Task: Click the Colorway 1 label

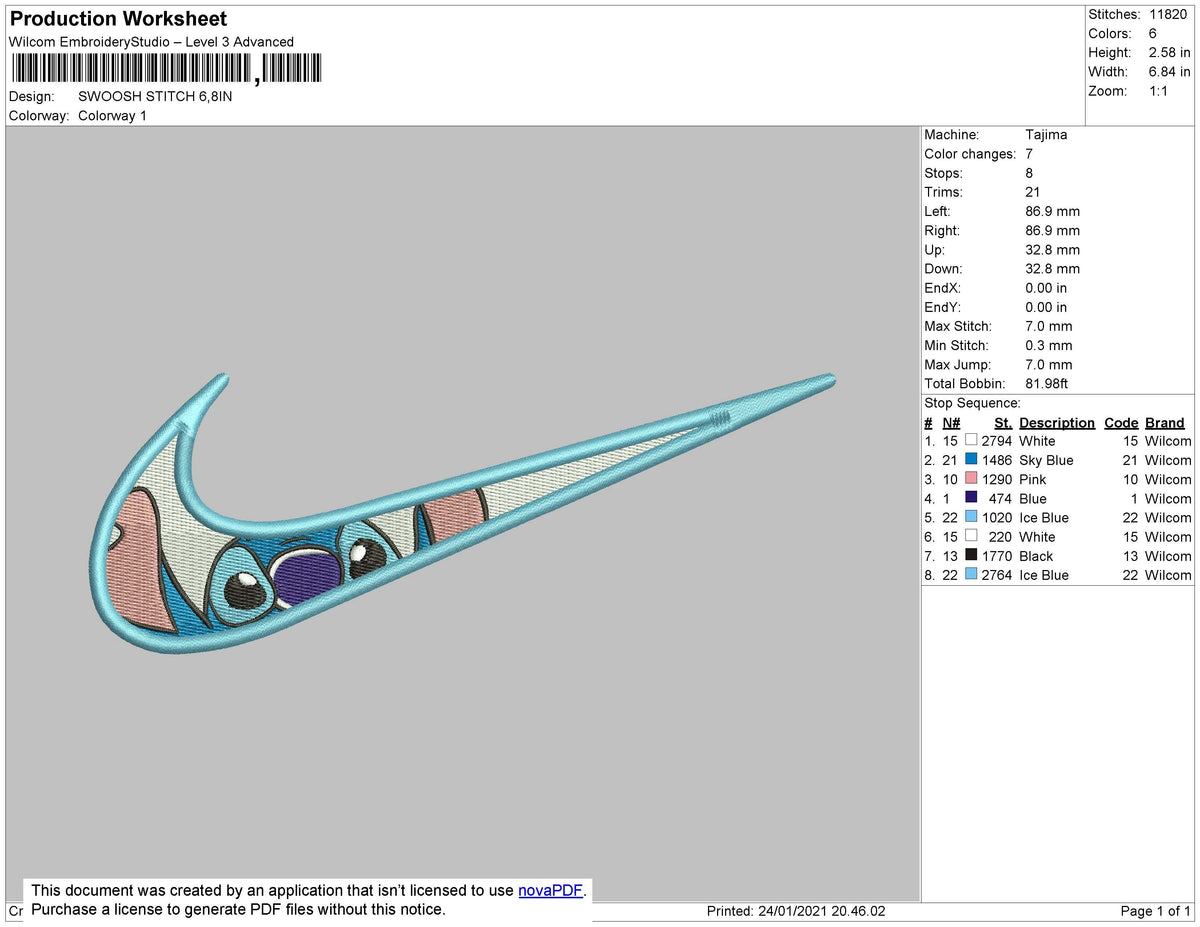Action: (x=112, y=115)
